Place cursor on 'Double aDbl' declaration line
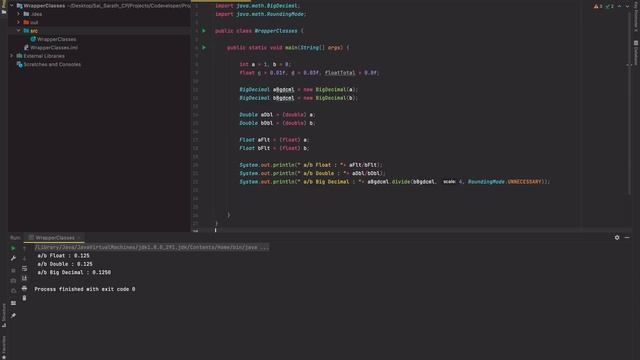Image resolution: width=640 pixels, height=360 pixels. point(277,115)
